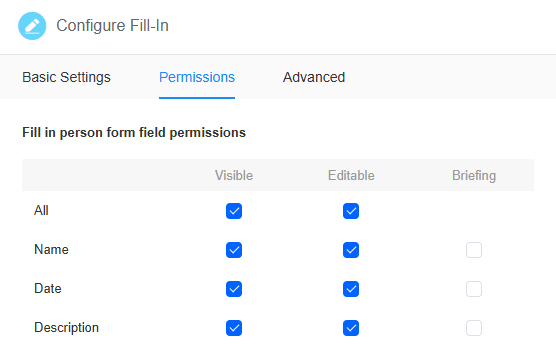Toggle Visible checkbox in Date row
This screenshot has width=556, height=361.
(x=234, y=289)
